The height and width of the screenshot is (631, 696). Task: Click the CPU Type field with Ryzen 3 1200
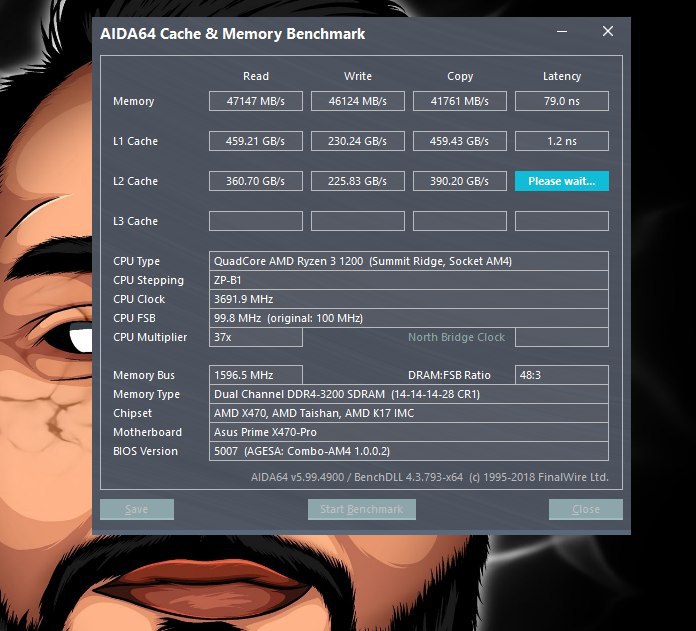point(409,261)
